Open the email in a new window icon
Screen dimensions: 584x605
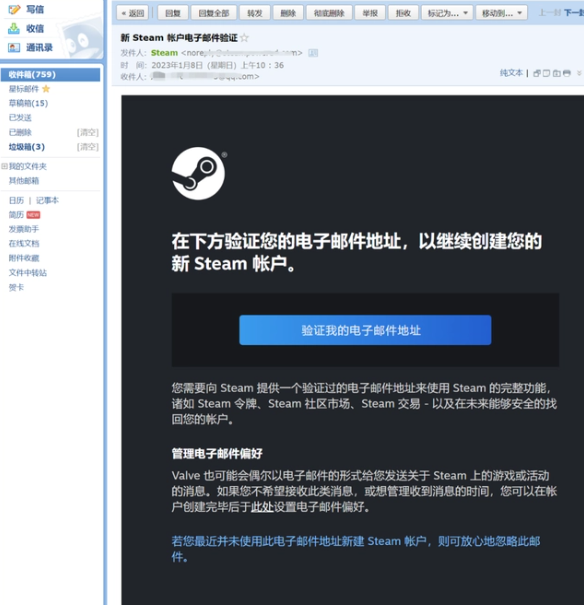click(x=537, y=73)
